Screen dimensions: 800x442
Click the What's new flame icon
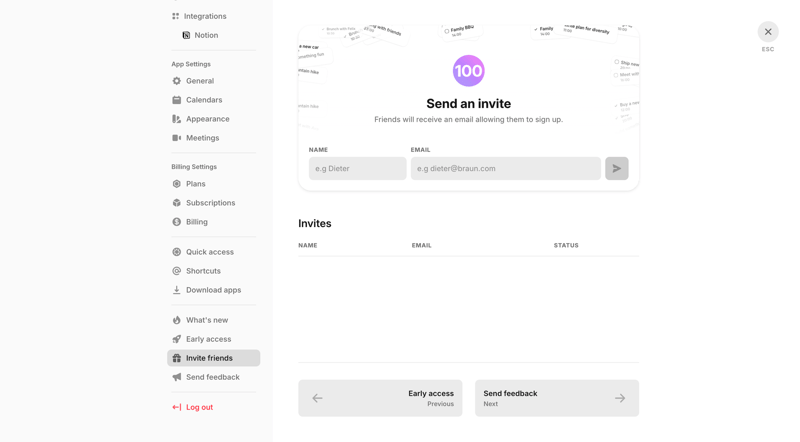pyautogui.click(x=177, y=320)
